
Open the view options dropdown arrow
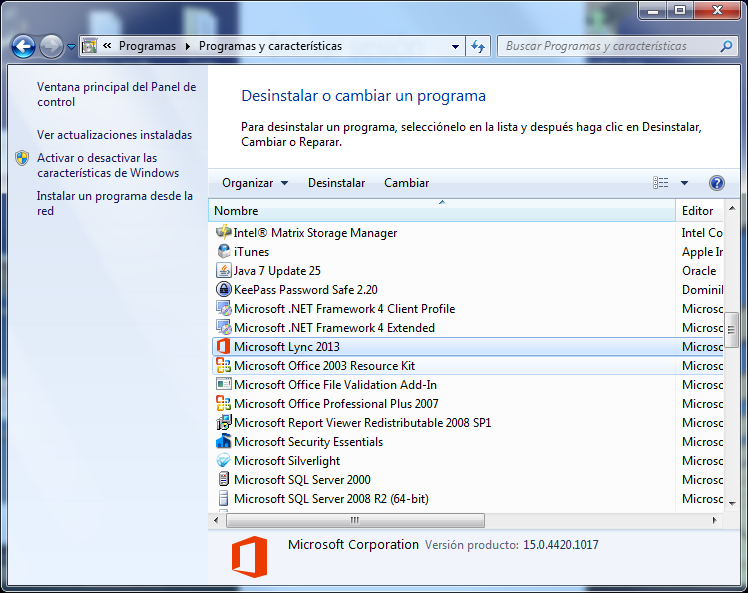click(685, 183)
